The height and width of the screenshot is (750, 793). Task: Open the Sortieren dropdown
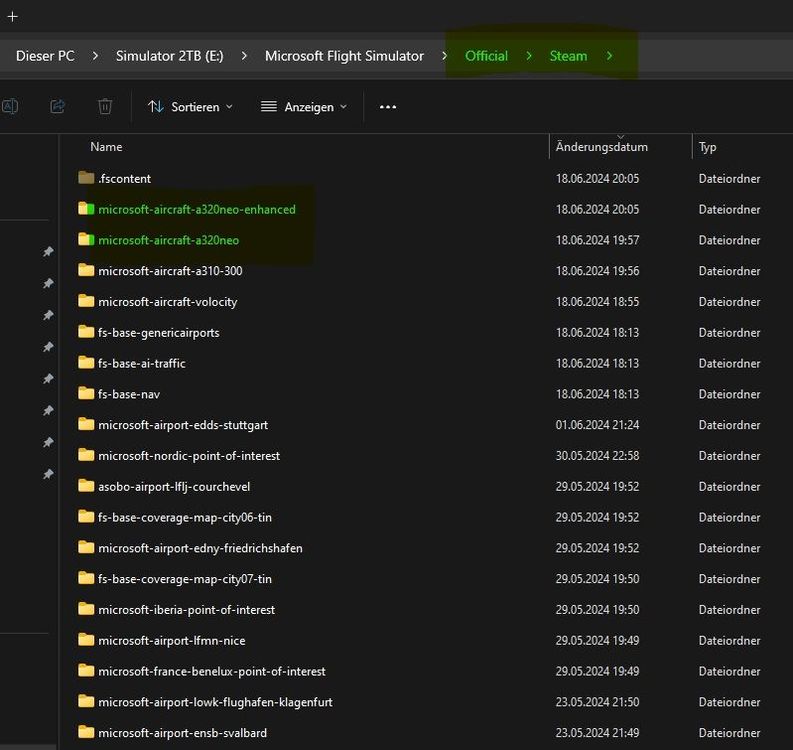[190, 106]
